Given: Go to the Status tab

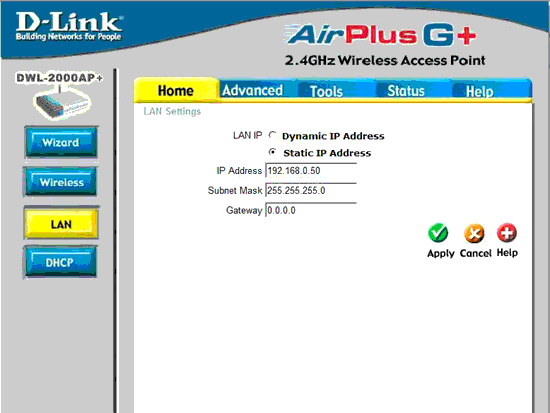Looking at the screenshot, I should tap(406, 91).
